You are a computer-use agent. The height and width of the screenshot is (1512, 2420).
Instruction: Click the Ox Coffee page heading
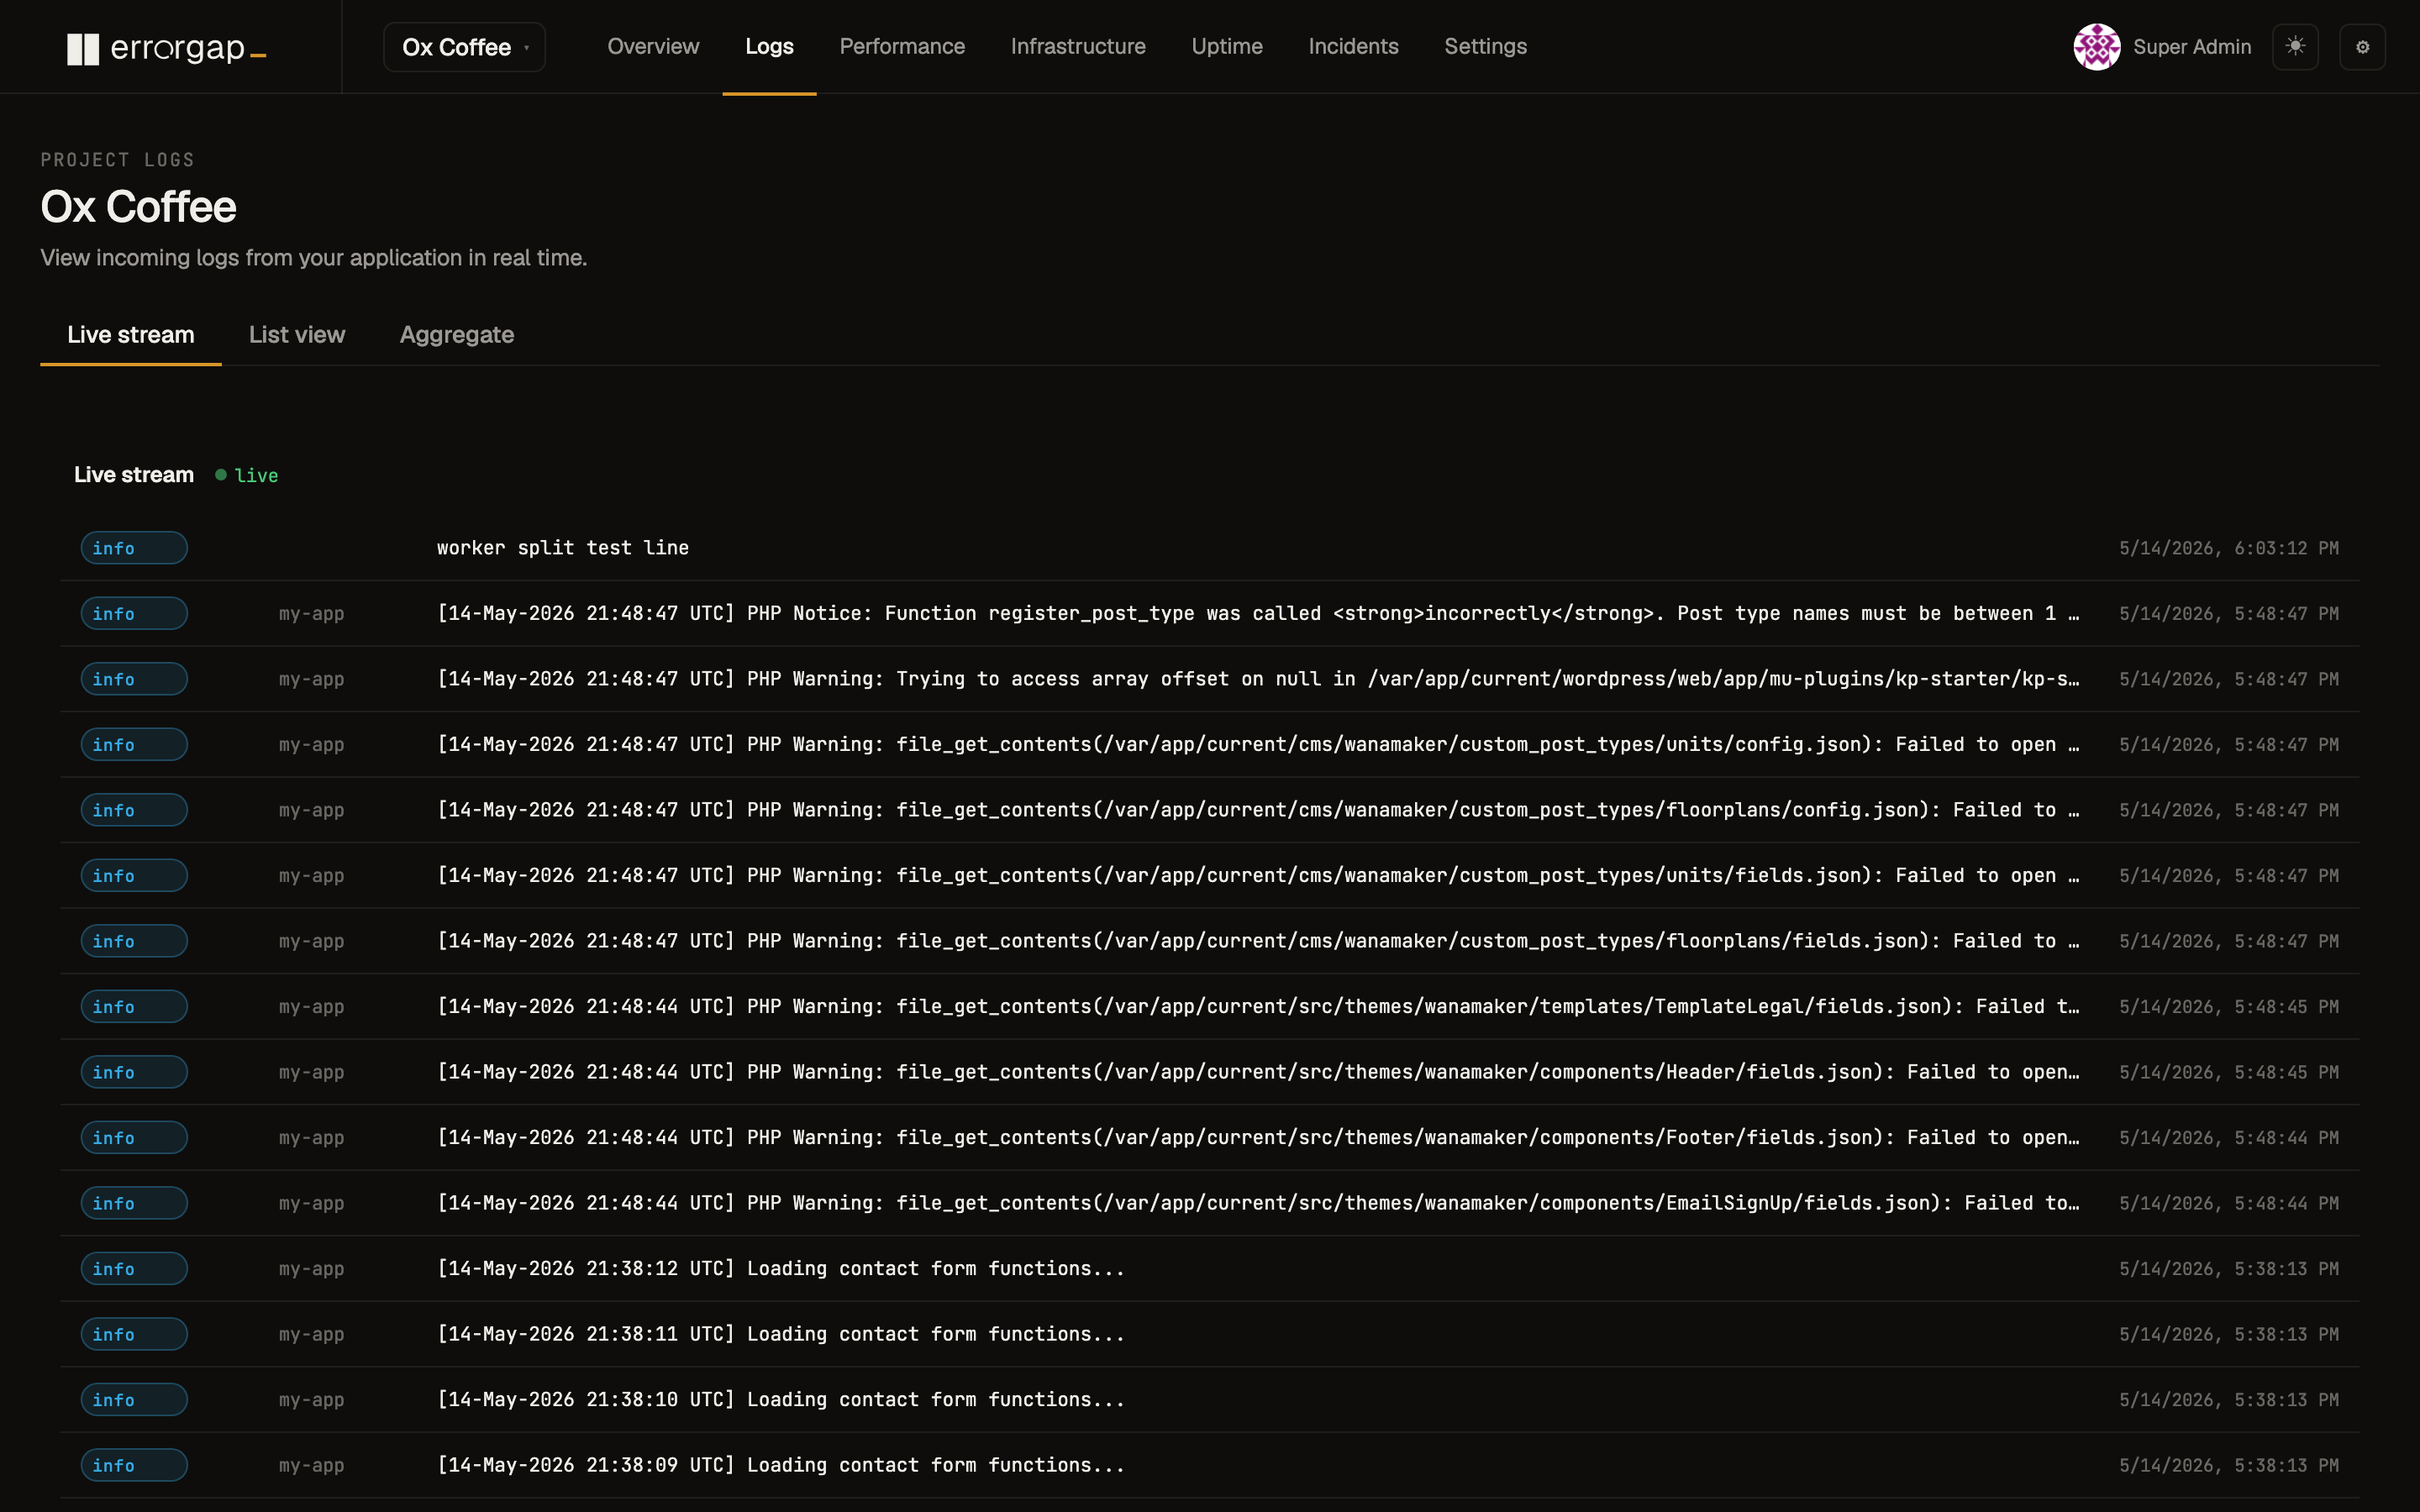click(138, 207)
